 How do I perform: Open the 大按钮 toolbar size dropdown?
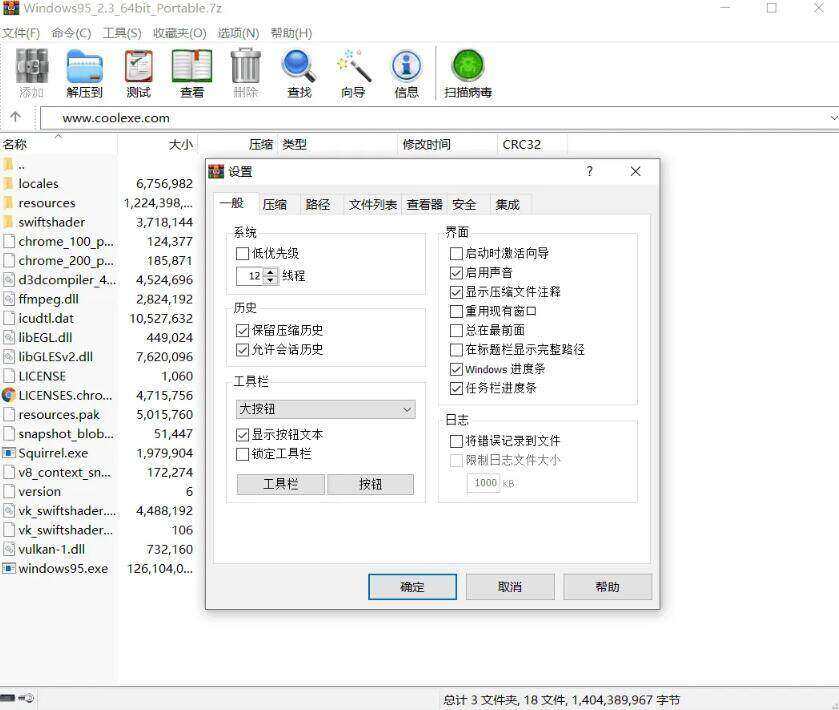pyautogui.click(x=325, y=409)
